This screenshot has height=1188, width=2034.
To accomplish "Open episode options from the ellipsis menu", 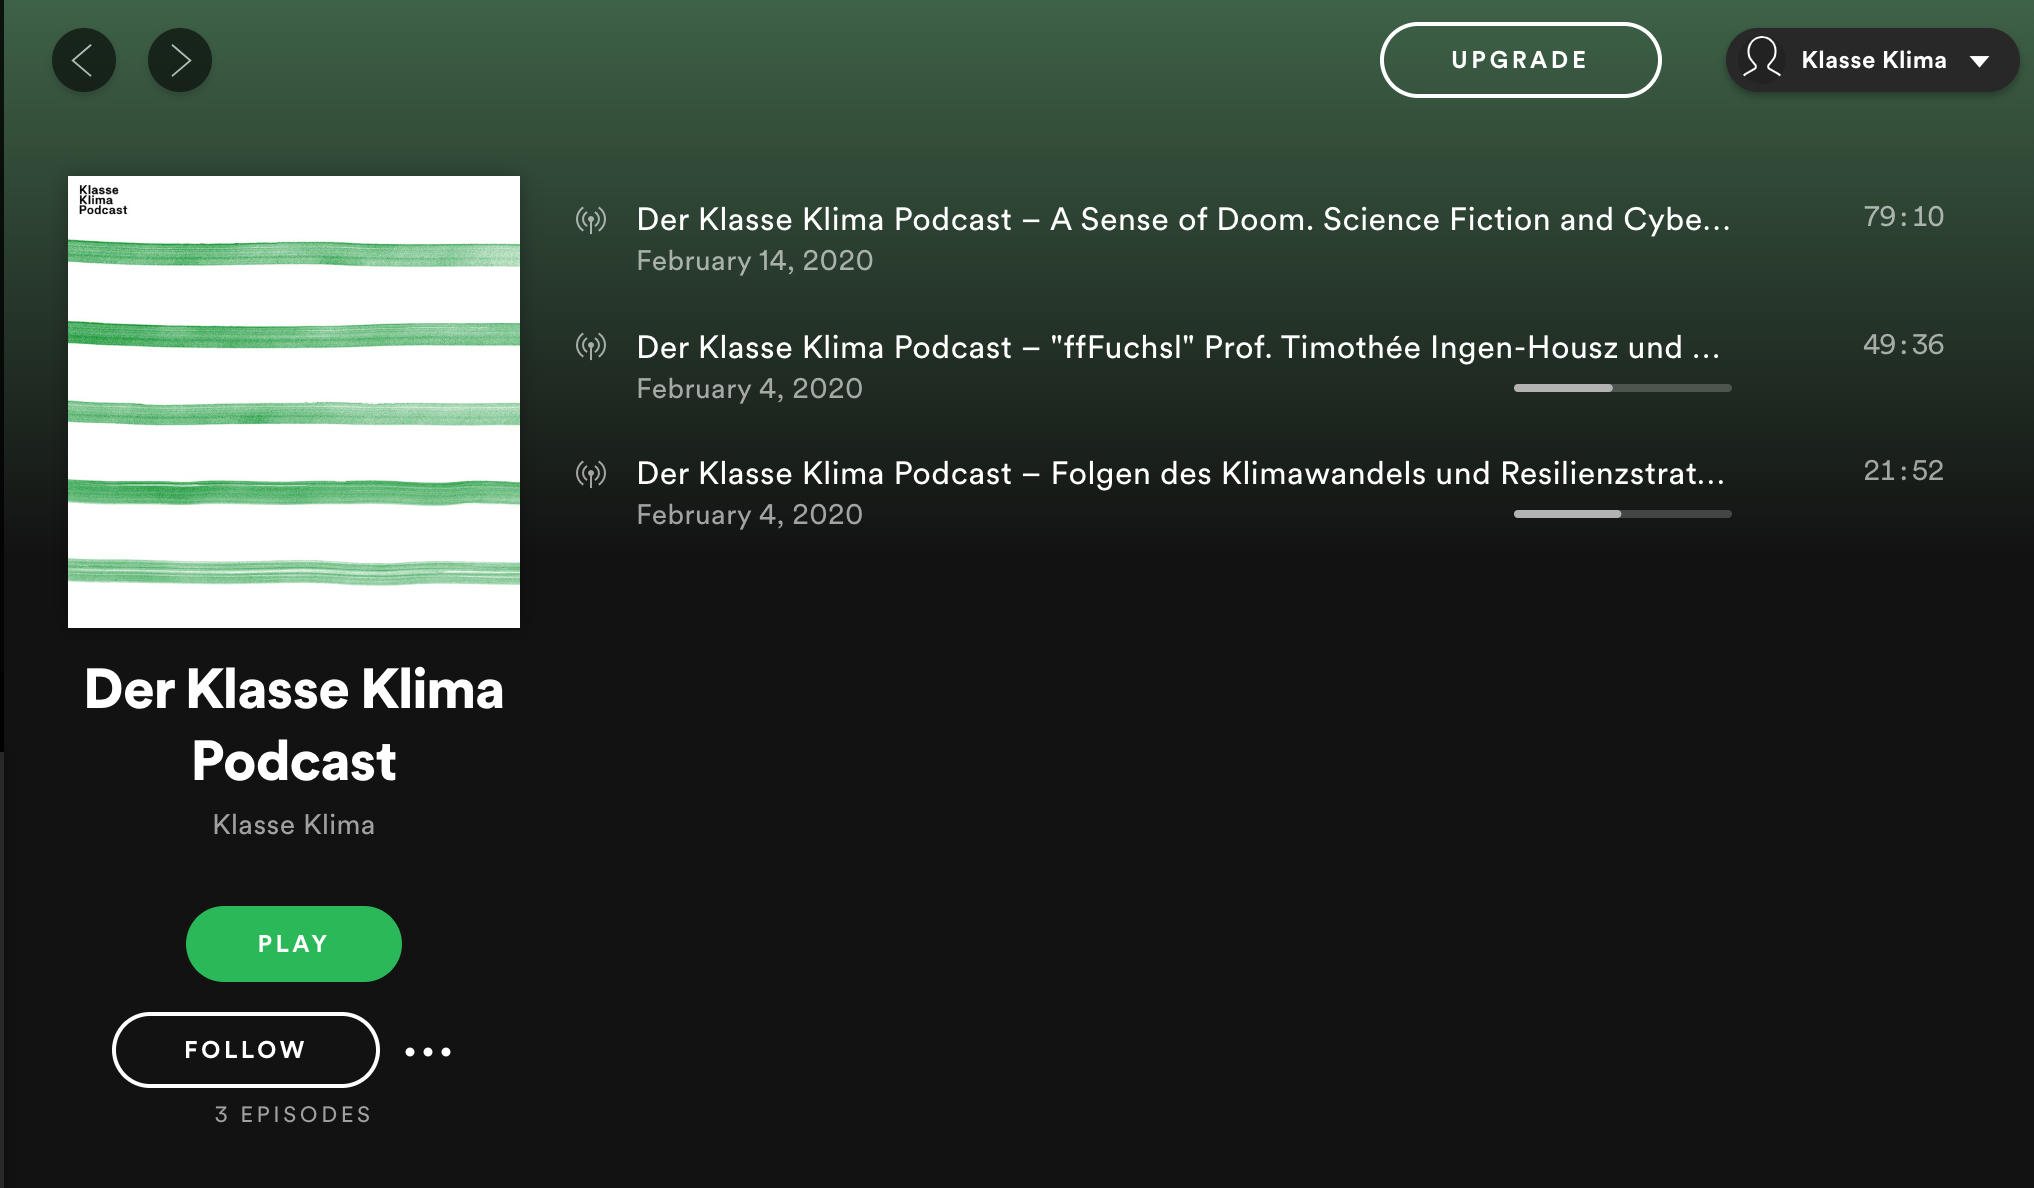I will (427, 1051).
